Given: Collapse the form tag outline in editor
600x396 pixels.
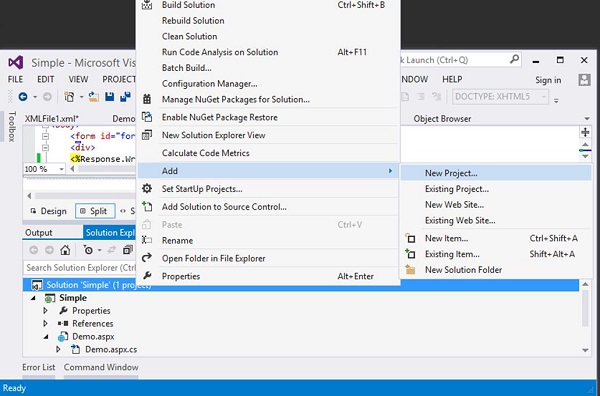Looking at the screenshot, I should pyautogui.click(x=46, y=136).
